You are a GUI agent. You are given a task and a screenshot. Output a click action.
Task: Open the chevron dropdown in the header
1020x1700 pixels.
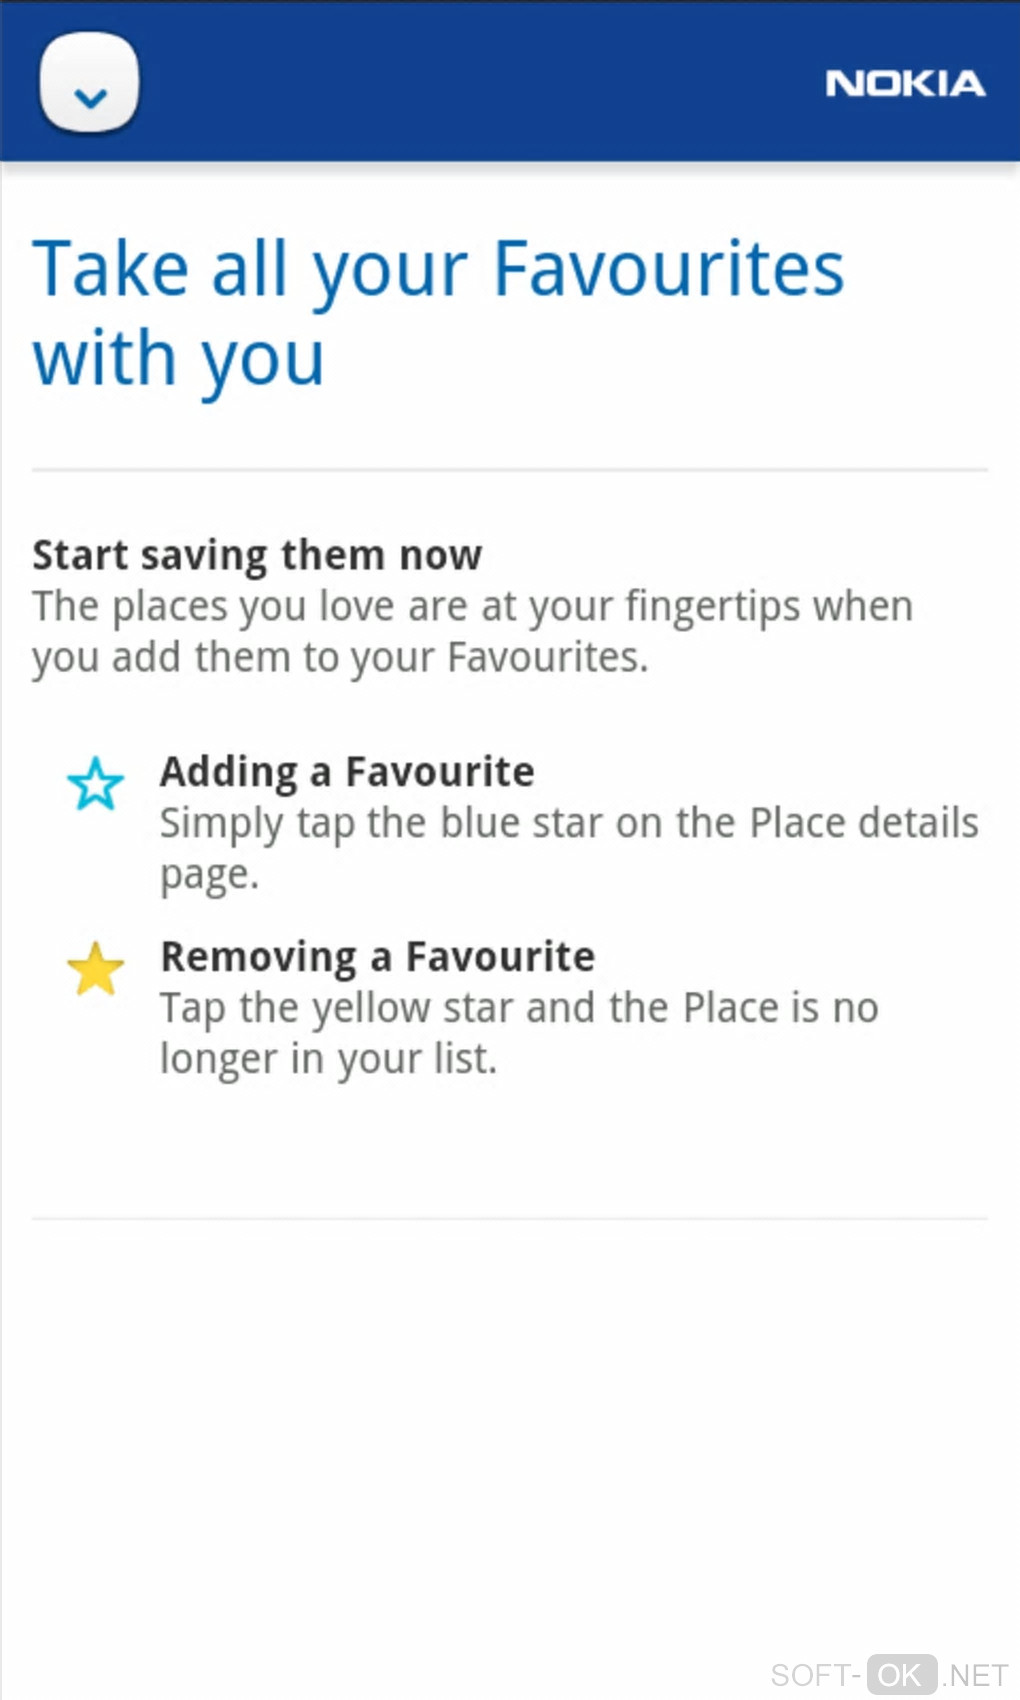click(x=89, y=83)
